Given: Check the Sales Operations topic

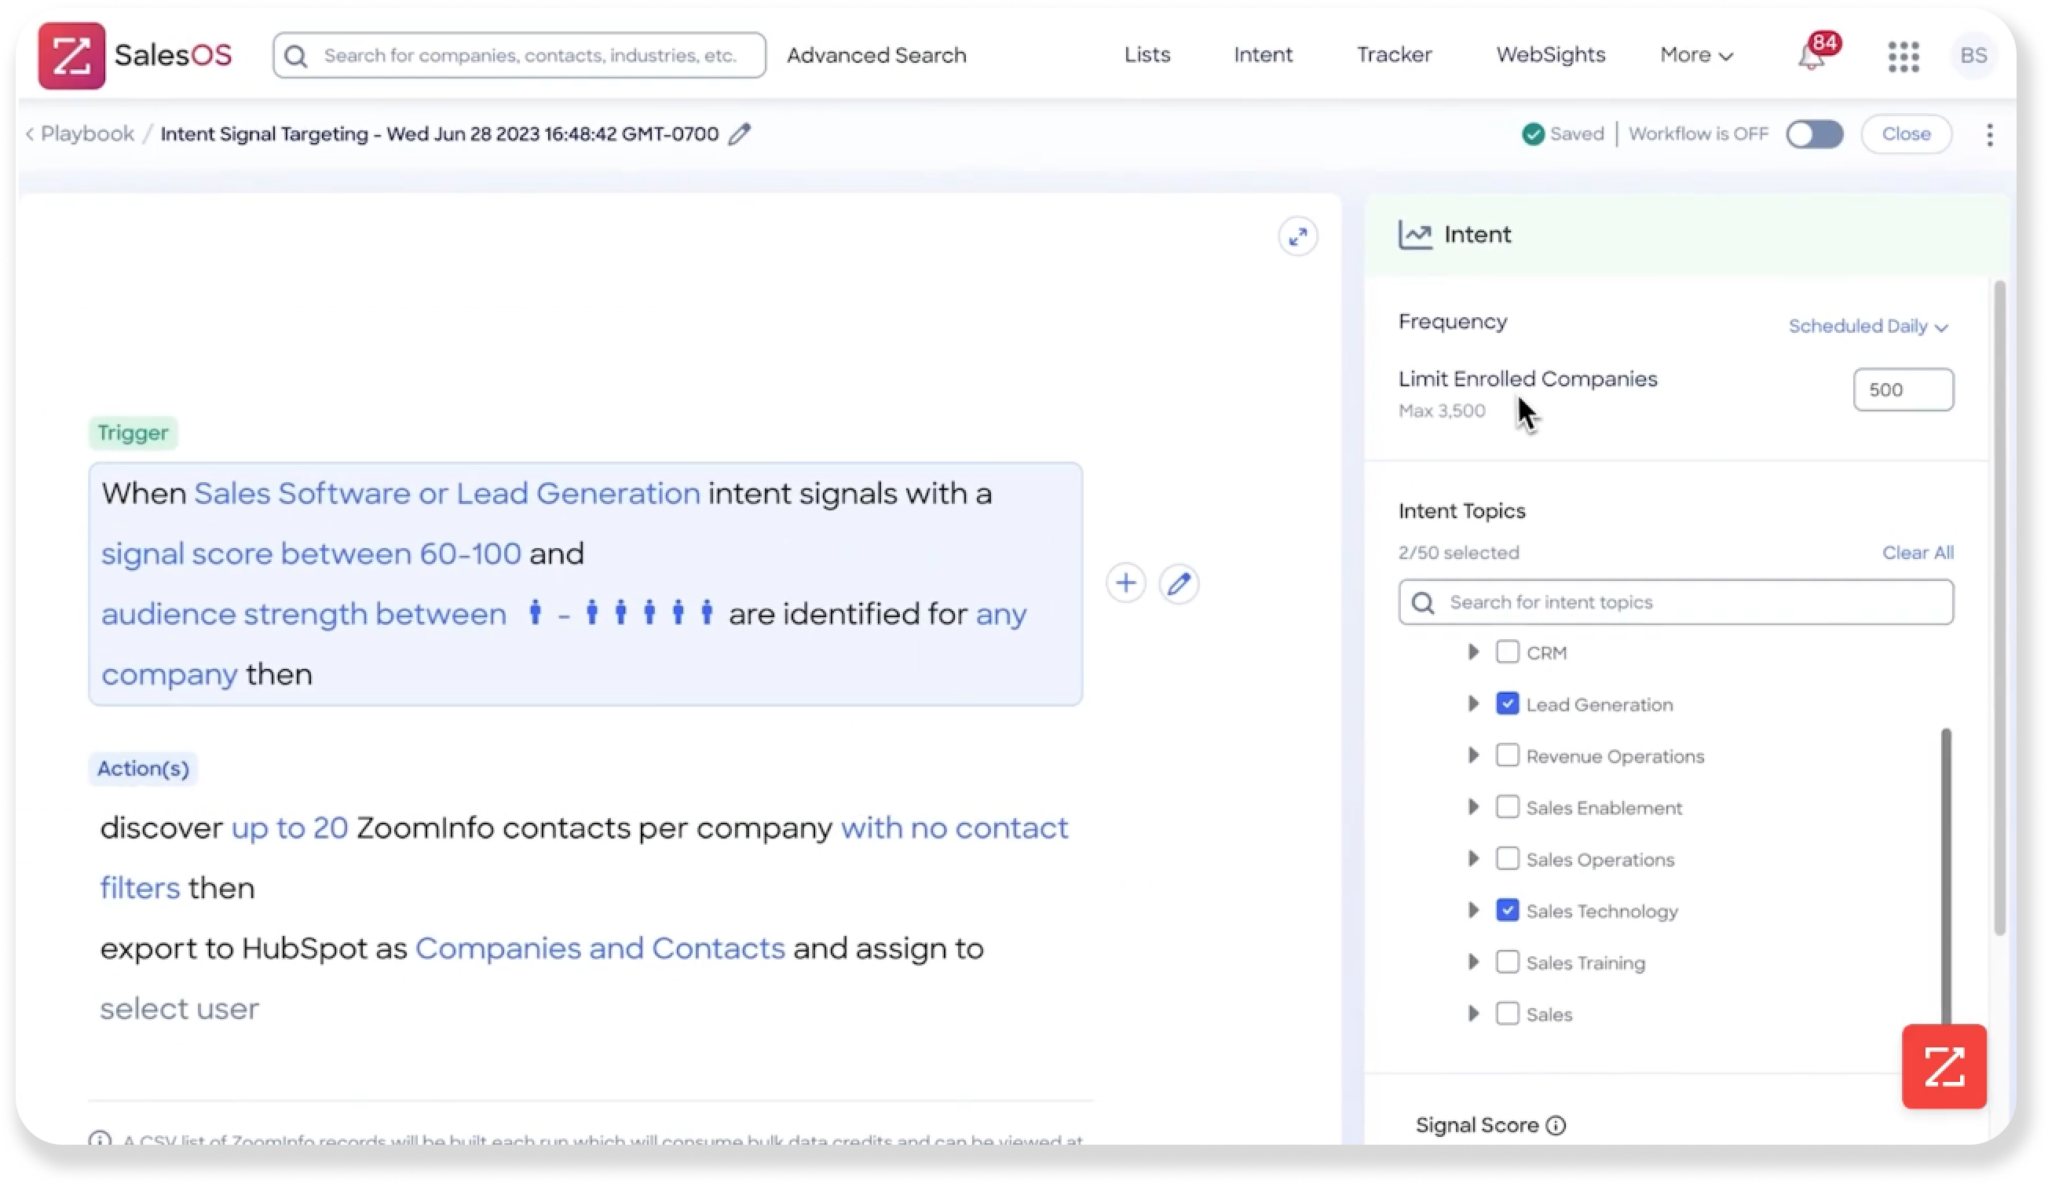Looking at the screenshot, I should click(1507, 858).
